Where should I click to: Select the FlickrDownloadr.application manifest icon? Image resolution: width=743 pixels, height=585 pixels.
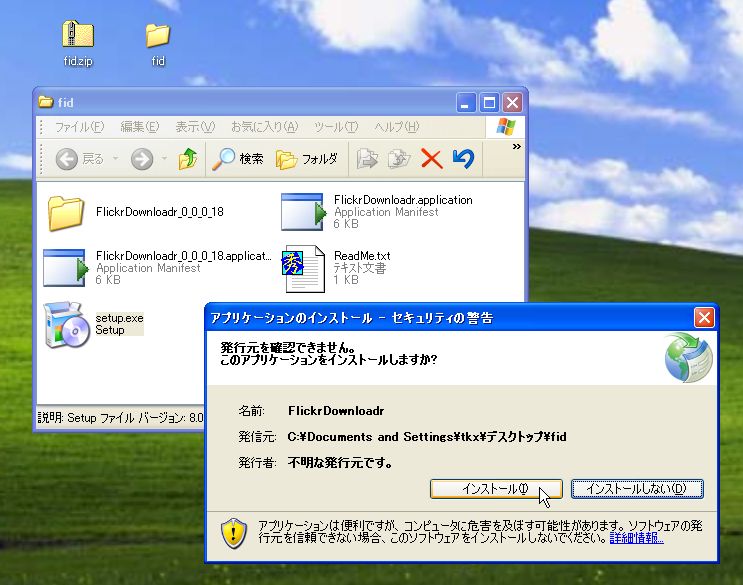(x=303, y=212)
